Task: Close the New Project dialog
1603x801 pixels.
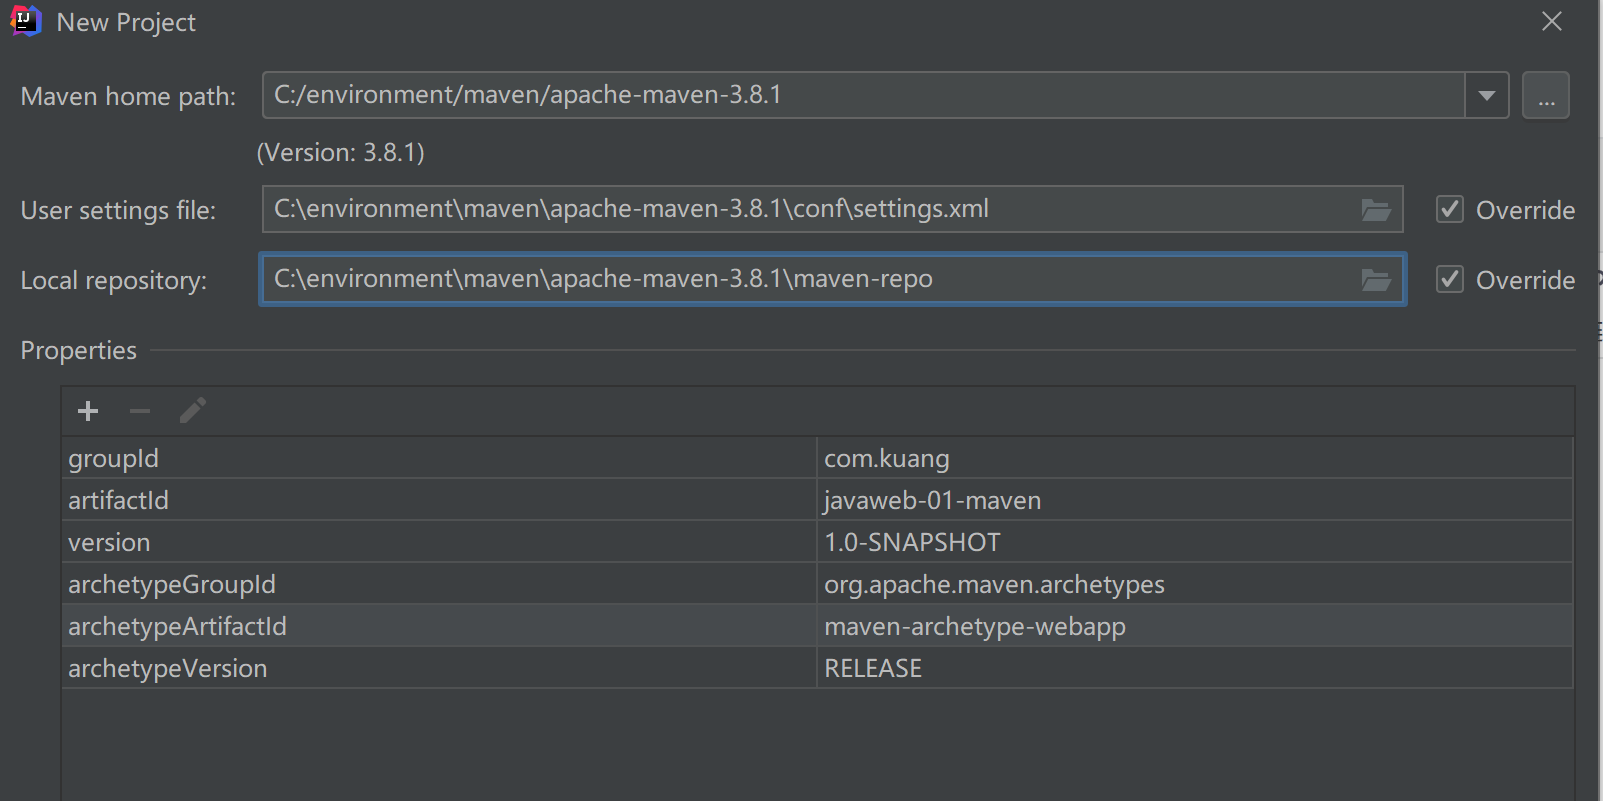Action: click(1551, 21)
